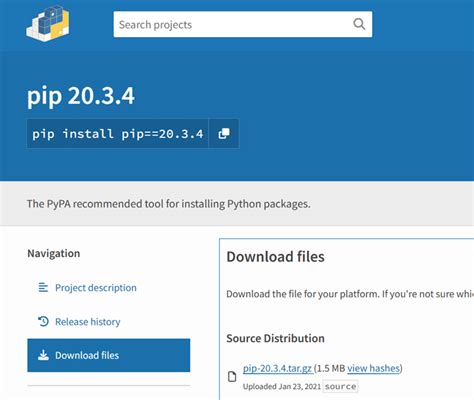
Task: Click the file icon beside pip-20.3.4.tar.gz
Action: [x=232, y=377]
